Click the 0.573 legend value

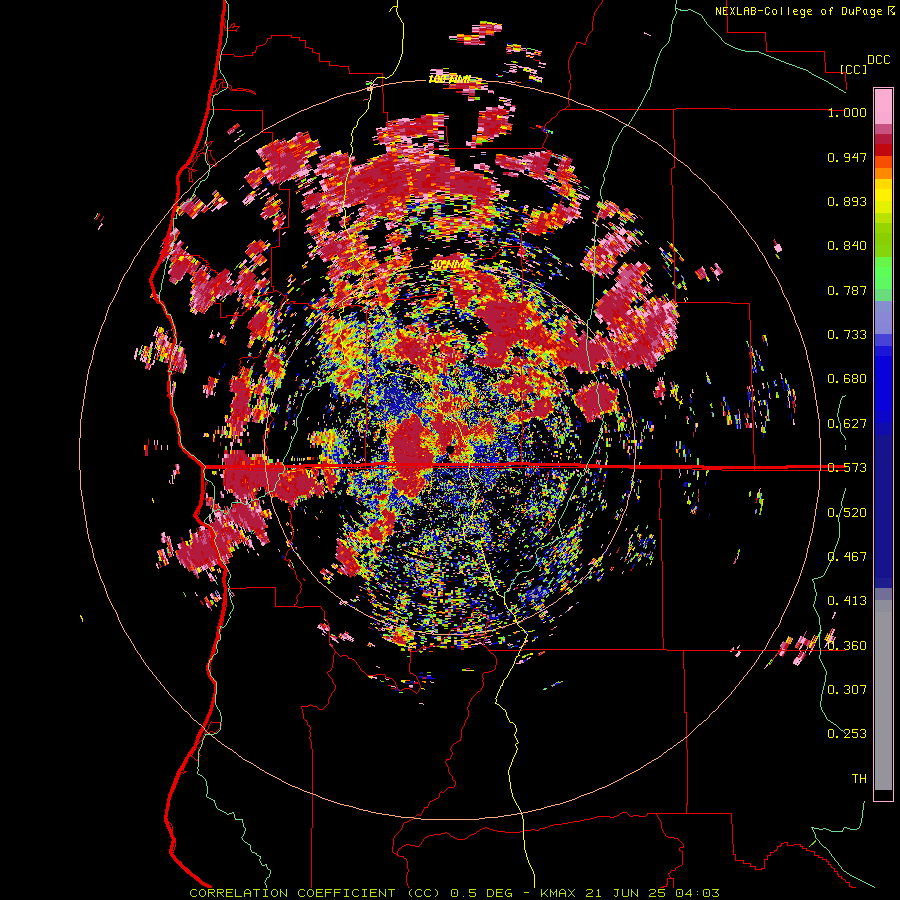tap(847, 468)
